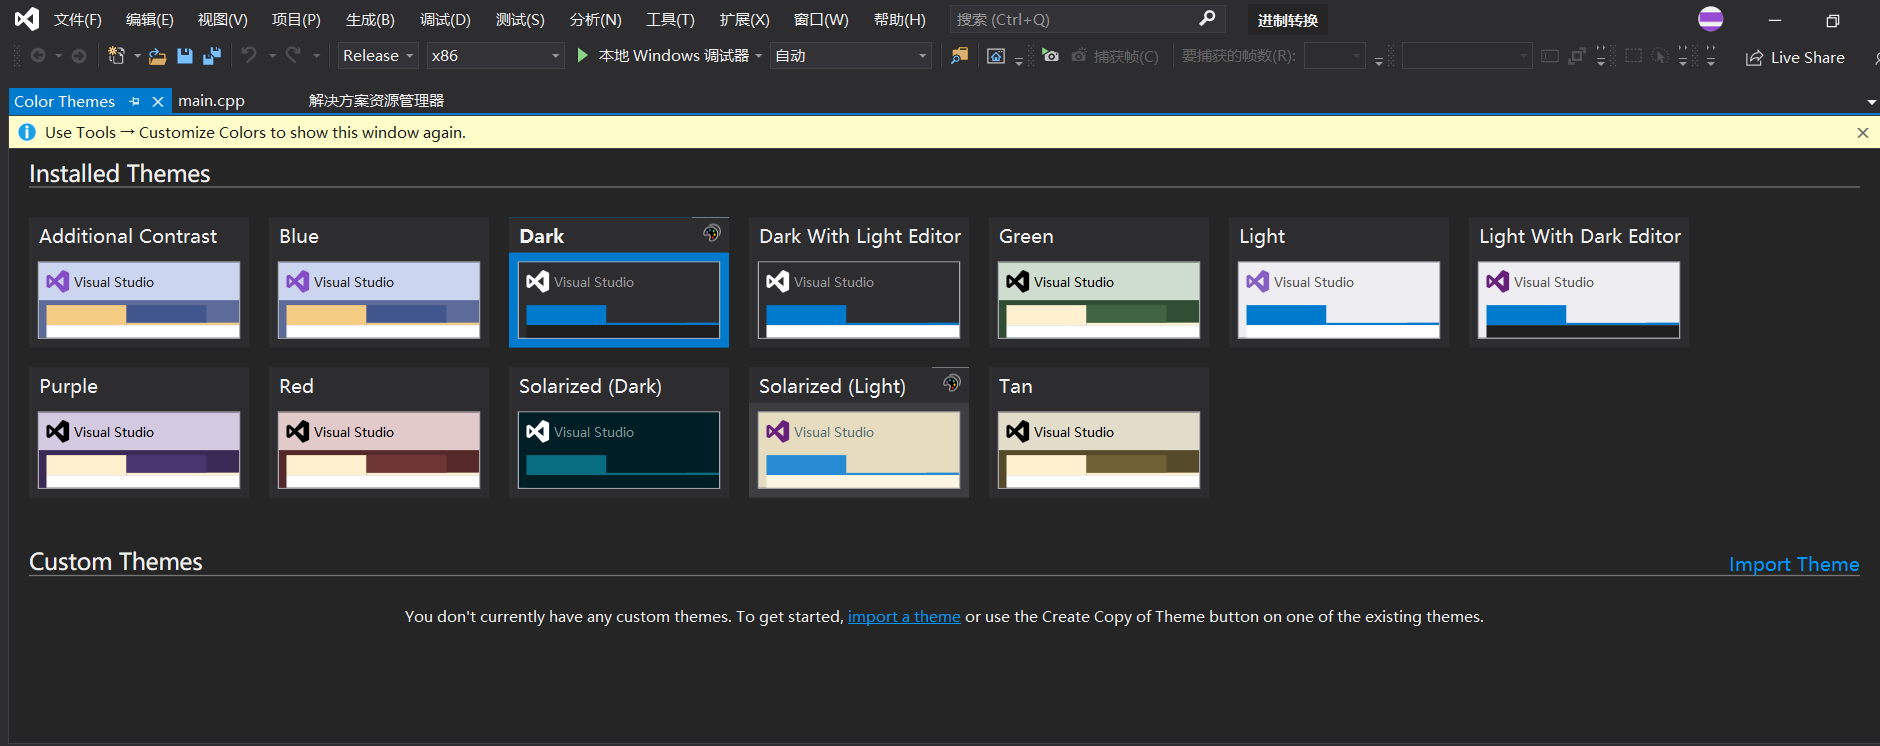Open the 文件(F) menu

coord(78,19)
